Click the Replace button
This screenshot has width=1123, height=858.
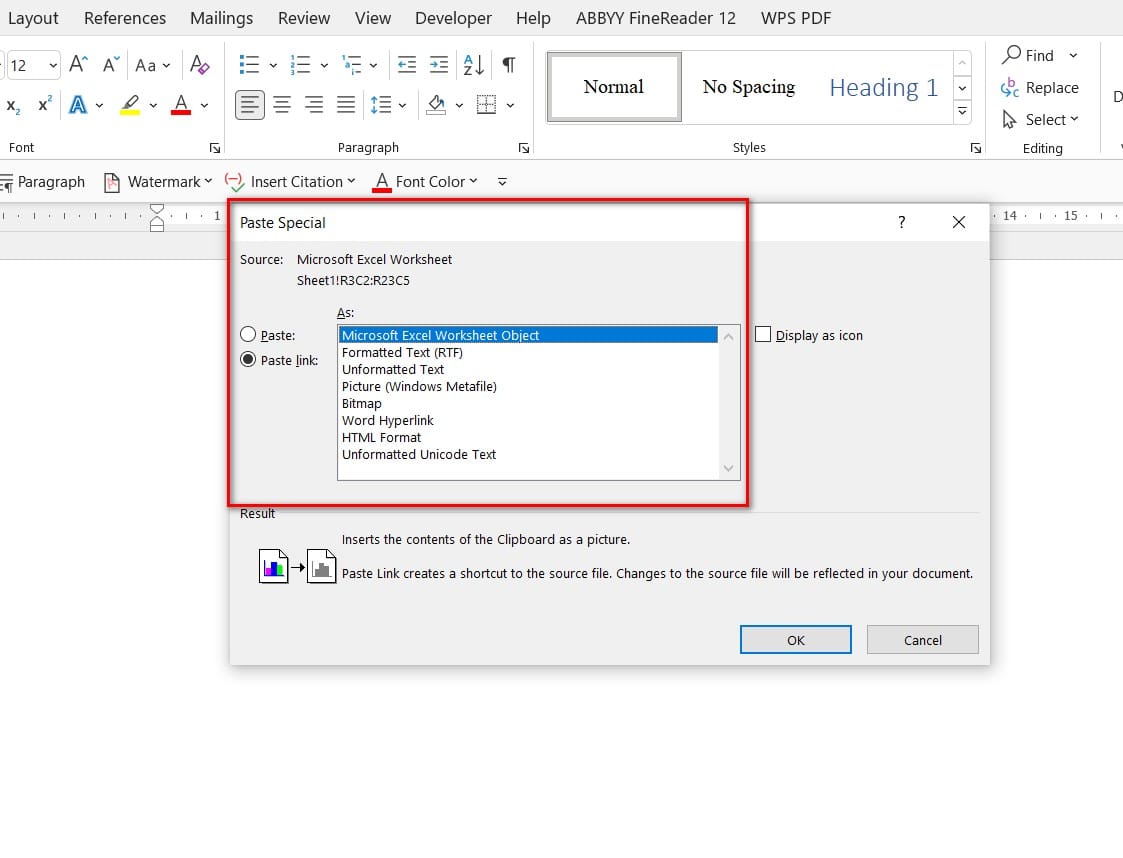1039,87
